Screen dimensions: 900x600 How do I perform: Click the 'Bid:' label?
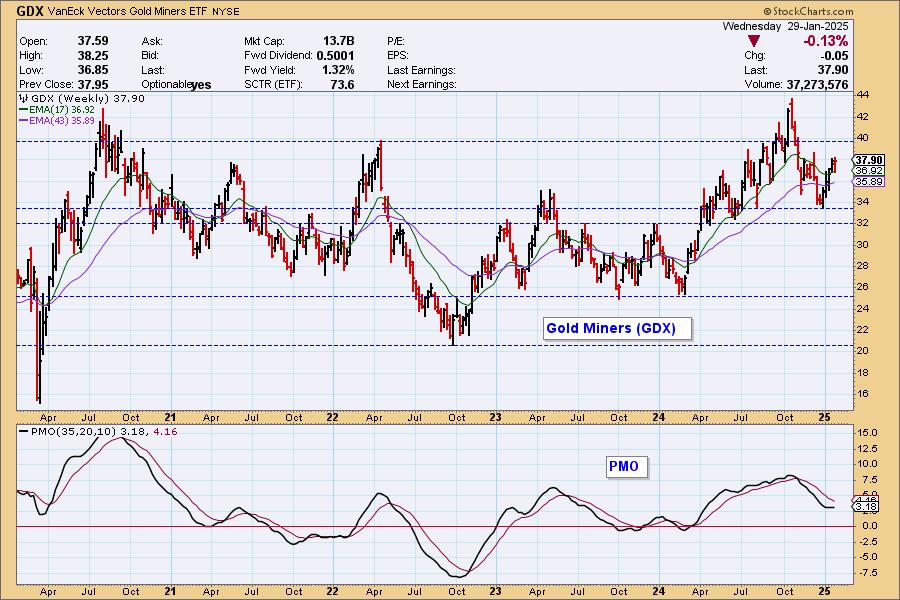click(152, 56)
